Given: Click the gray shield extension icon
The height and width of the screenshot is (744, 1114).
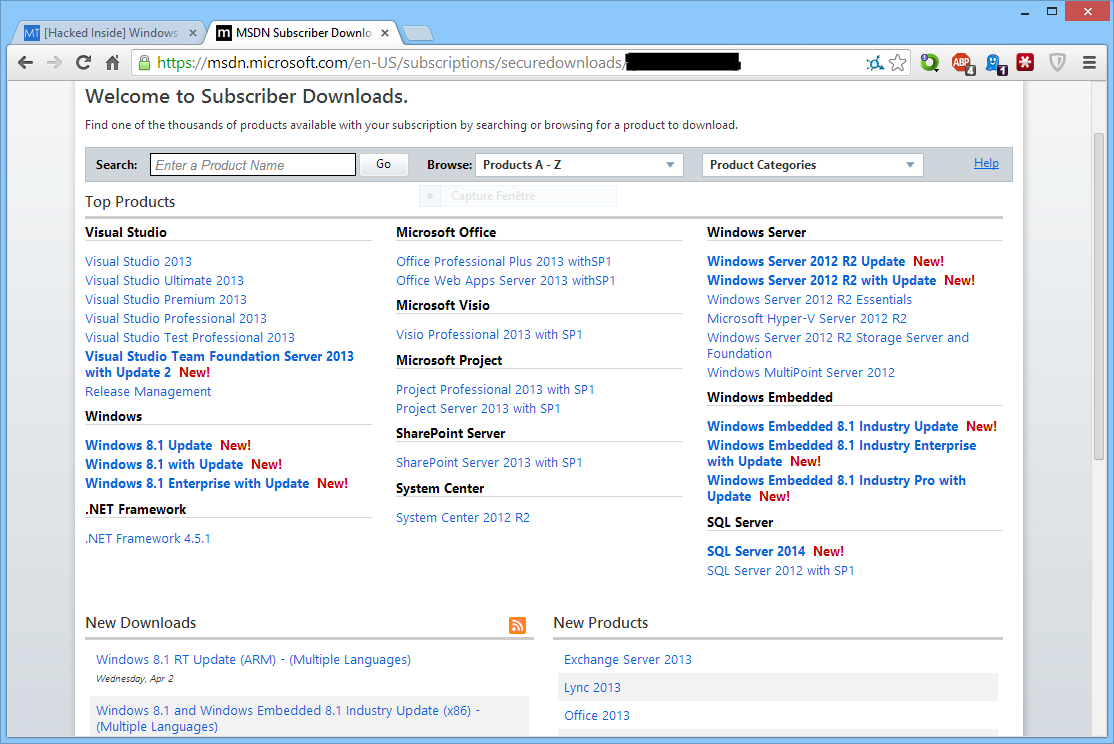Looking at the screenshot, I should pos(1057,63).
